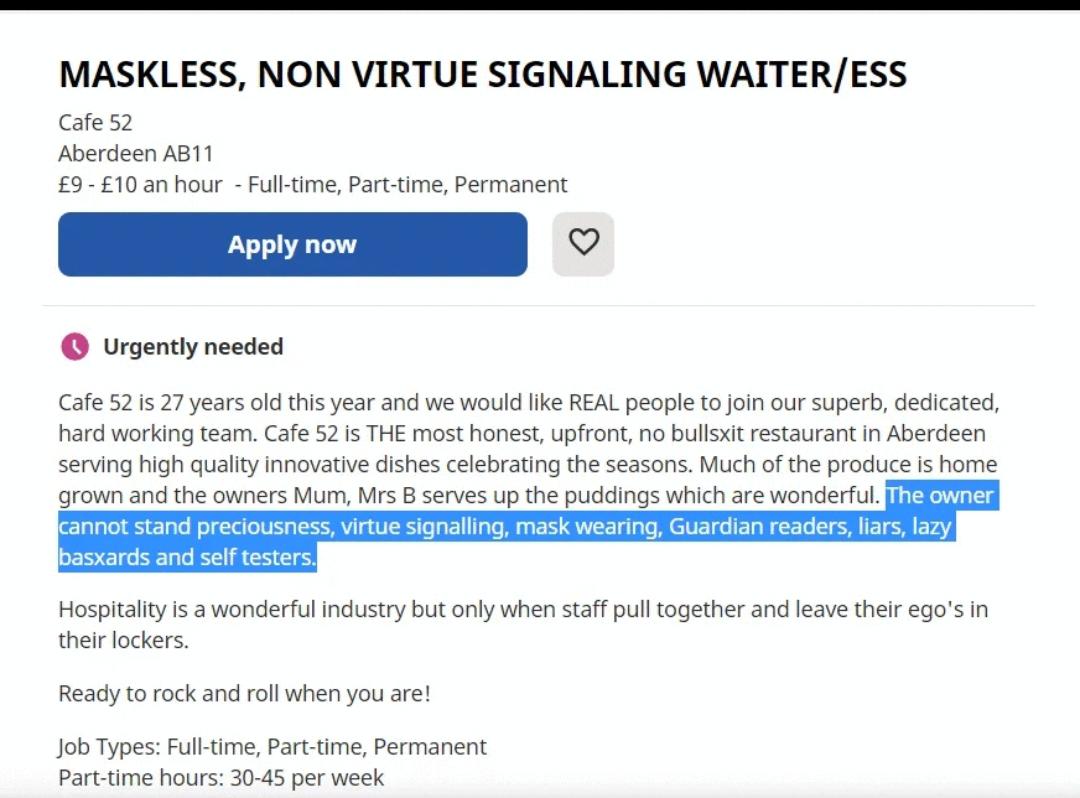Click the Part-time hours 30-45 line

point(221,777)
